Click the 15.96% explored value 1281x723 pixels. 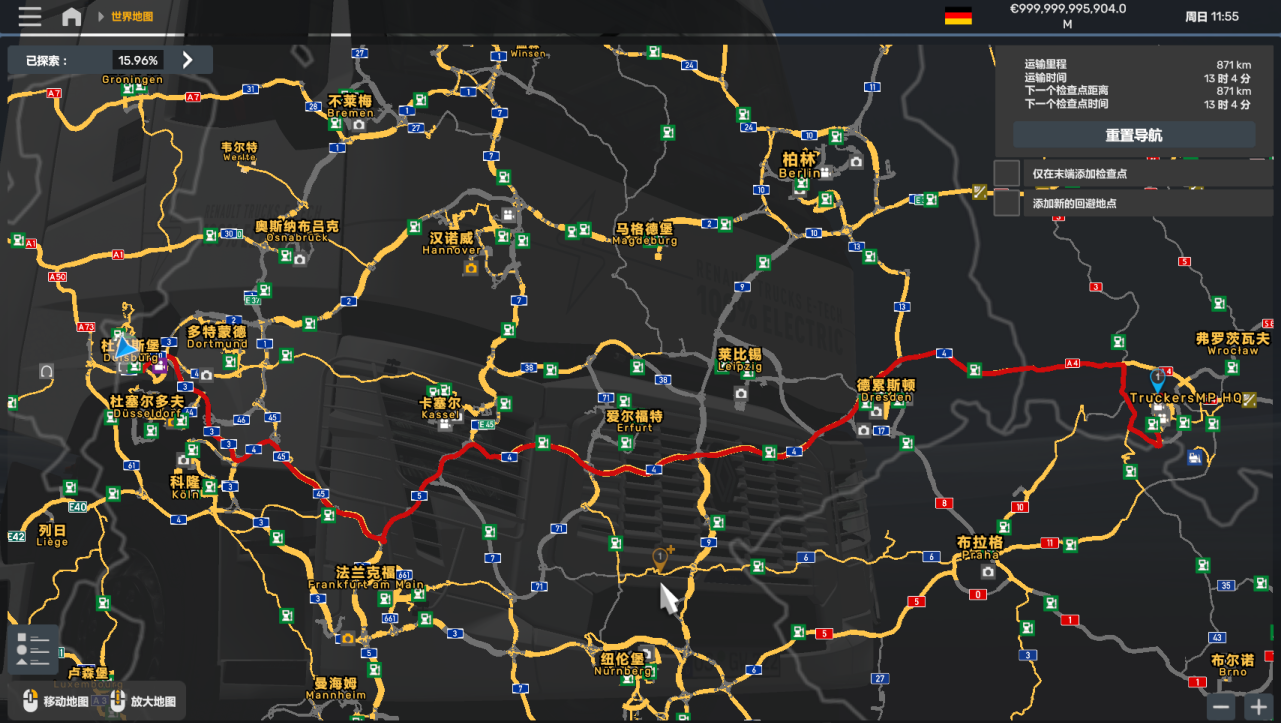pos(138,60)
